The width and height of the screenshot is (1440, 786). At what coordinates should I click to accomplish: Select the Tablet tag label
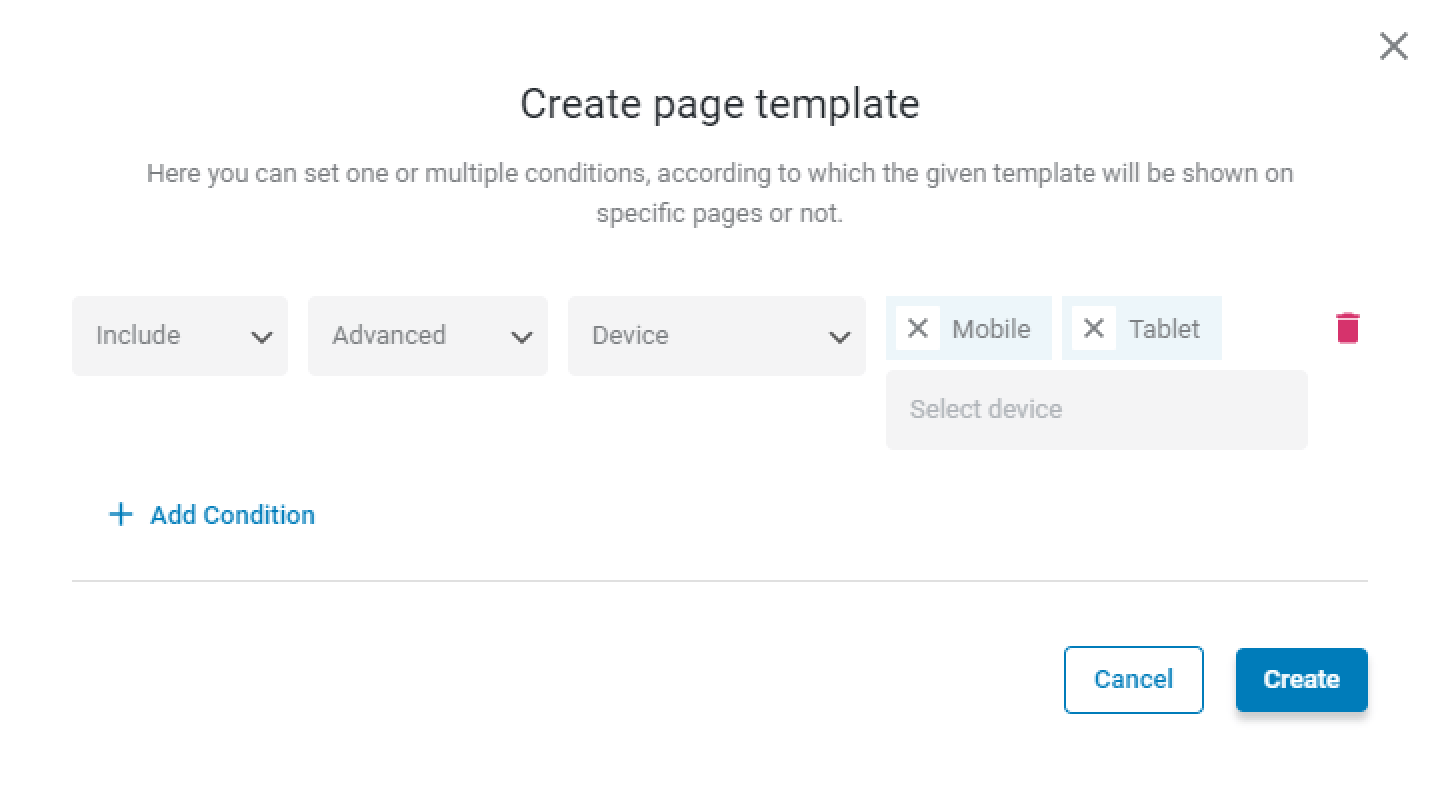(1164, 329)
